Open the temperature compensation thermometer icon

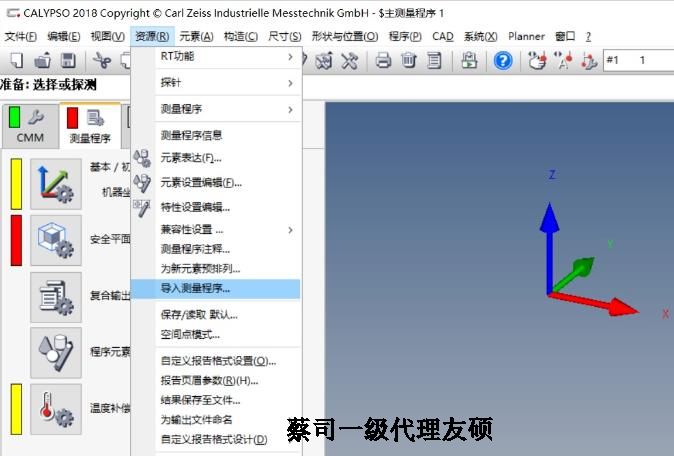tap(56, 409)
